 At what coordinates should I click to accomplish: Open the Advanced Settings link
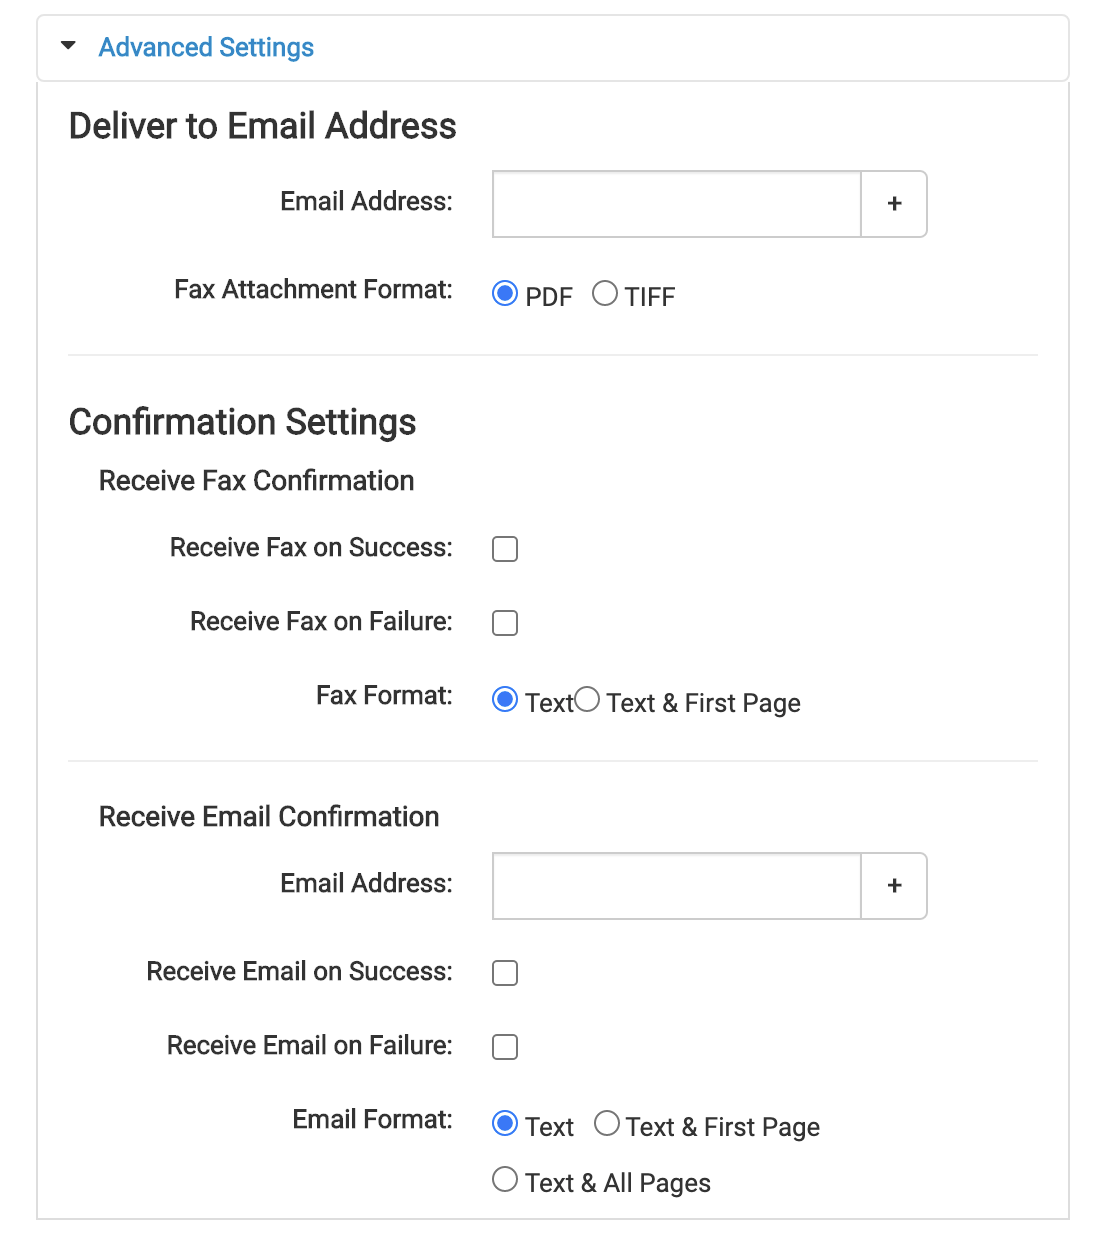pyautogui.click(x=206, y=47)
